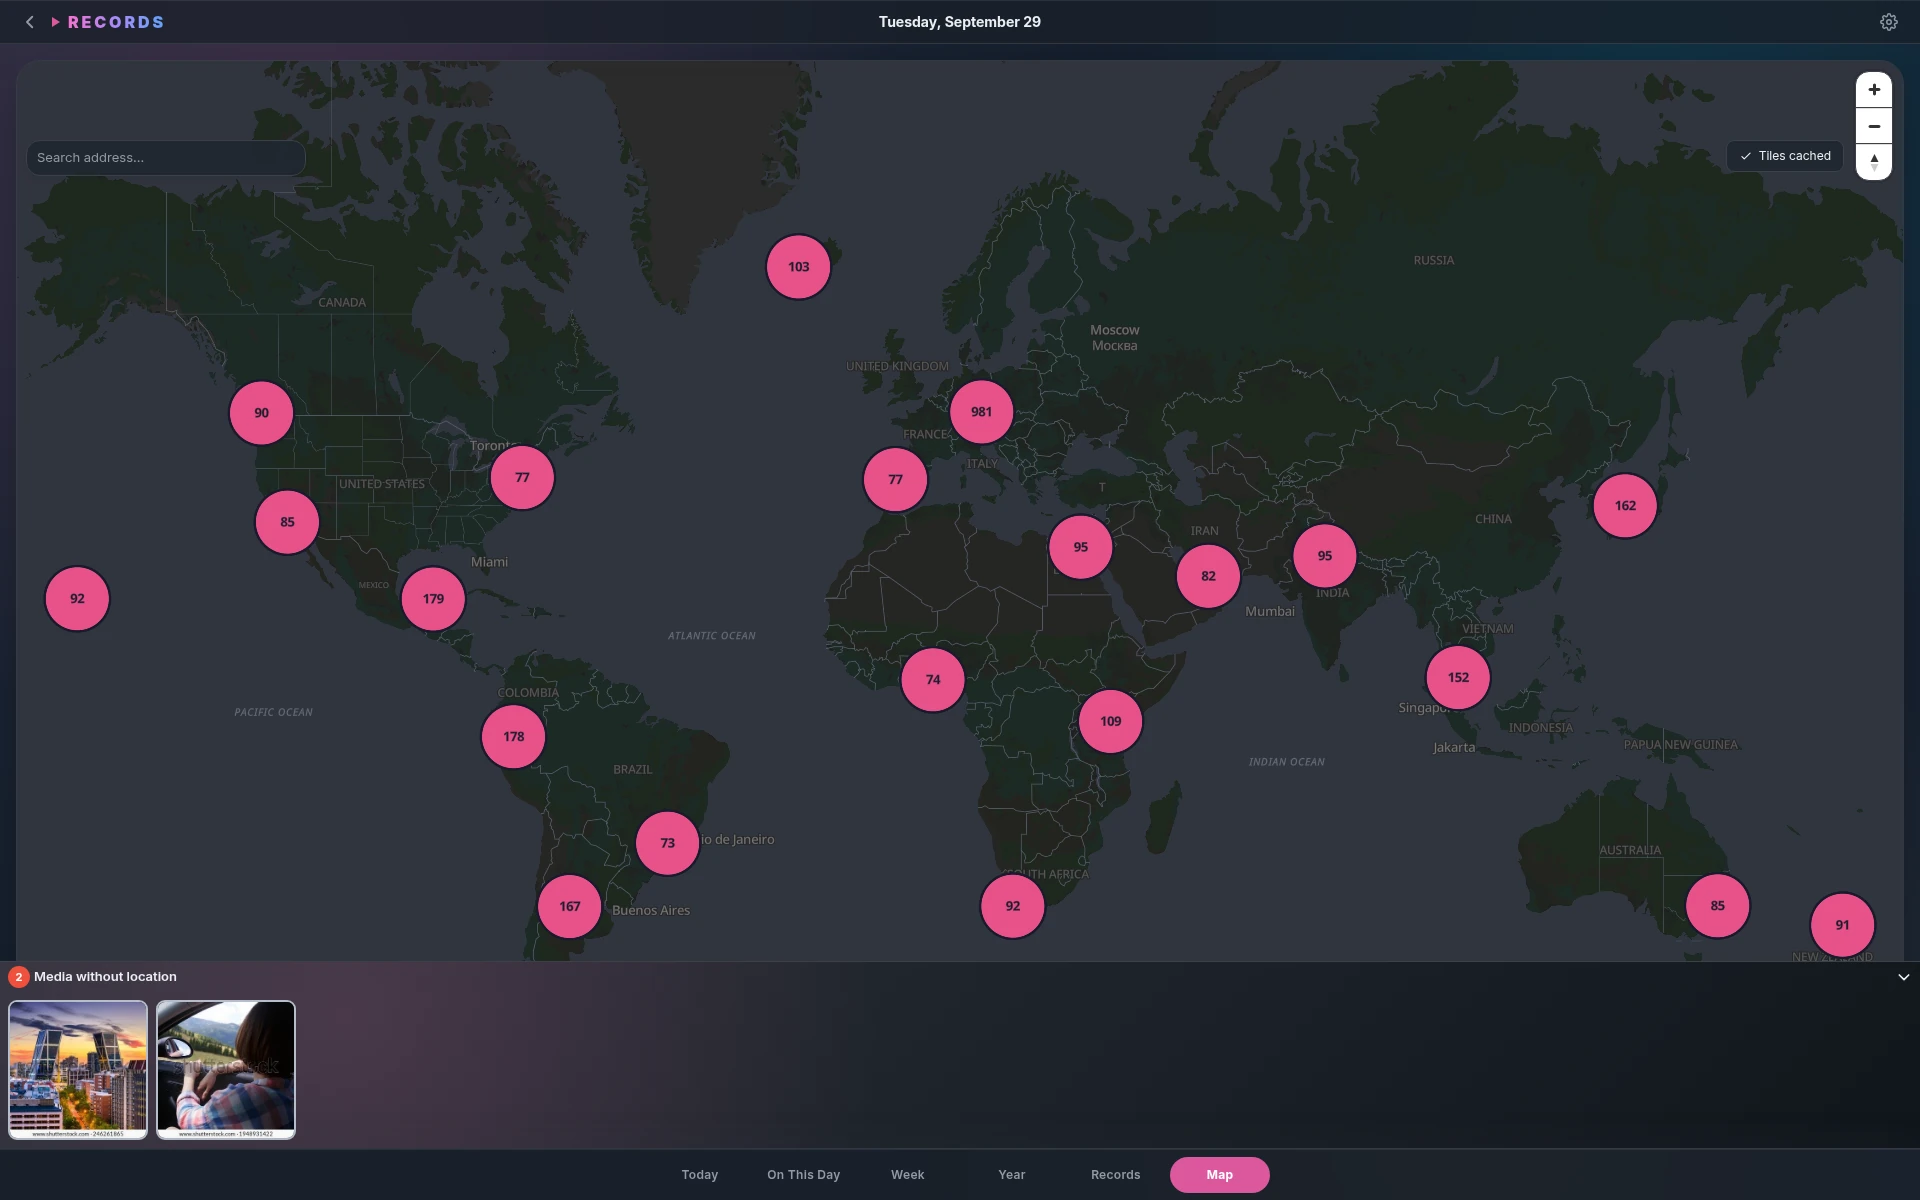This screenshot has height=1200, width=1920.
Task: Click the 109 cluster in East Africa
Action: tap(1110, 721)
